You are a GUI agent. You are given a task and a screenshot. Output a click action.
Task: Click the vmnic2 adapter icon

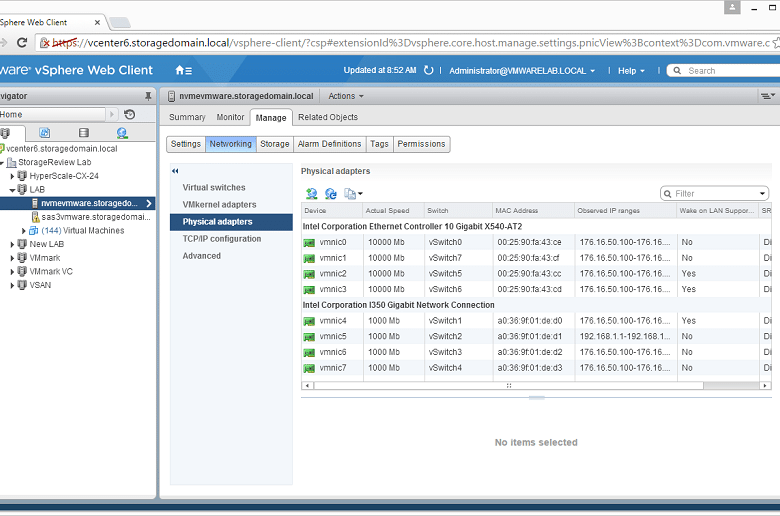coord(309,274)
